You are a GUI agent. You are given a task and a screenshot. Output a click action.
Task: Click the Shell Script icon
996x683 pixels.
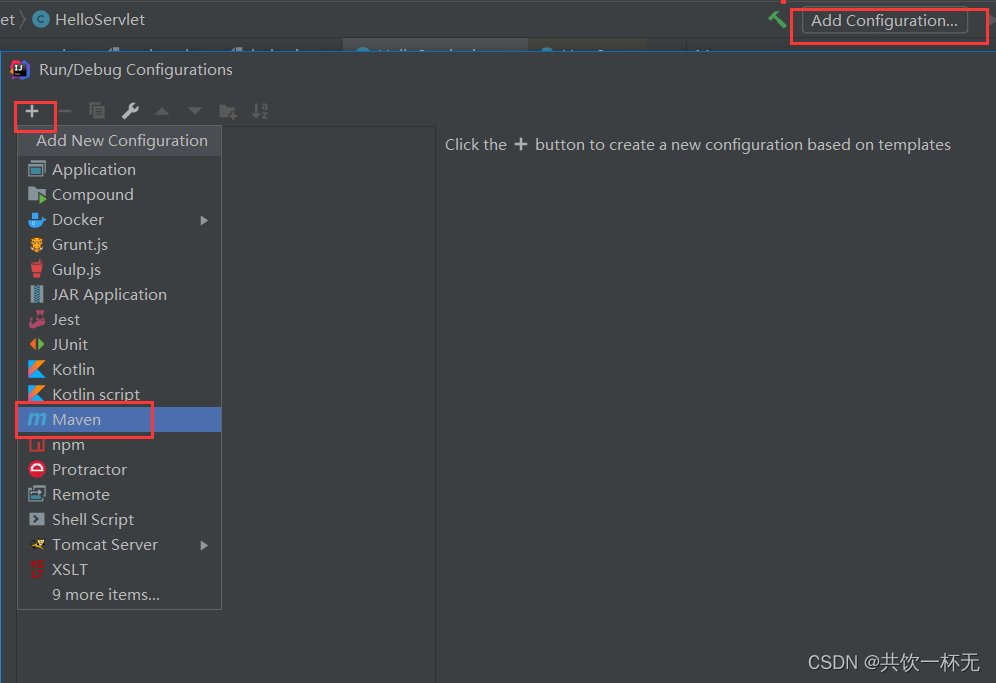click(37, 519)
